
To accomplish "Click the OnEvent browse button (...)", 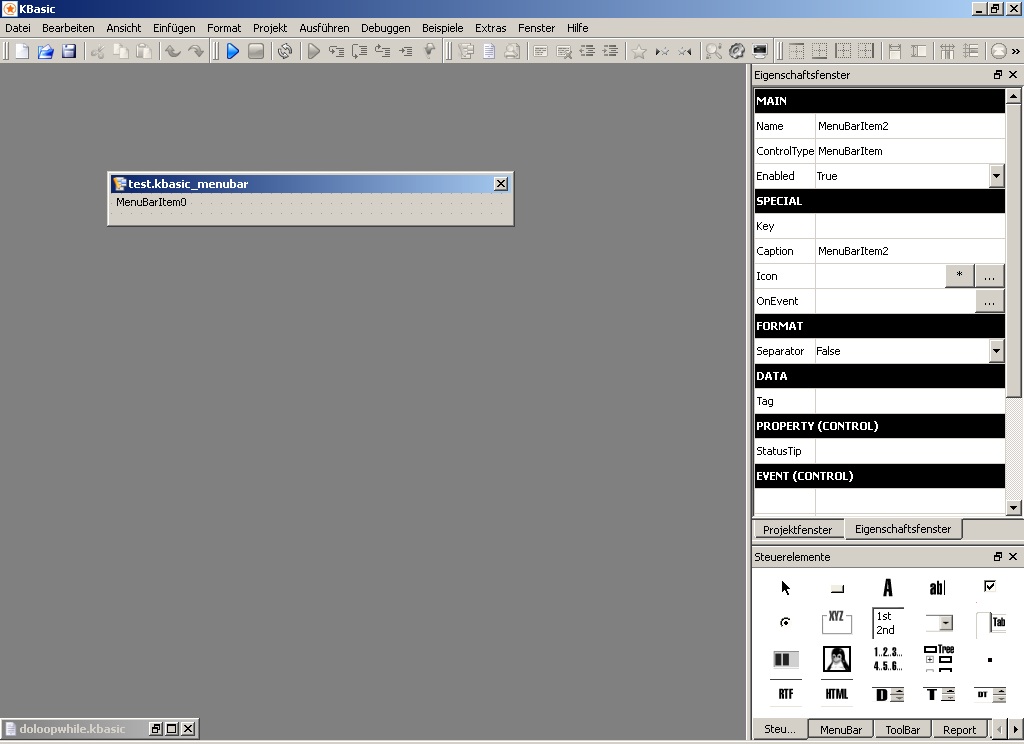I will click(989, 301).
